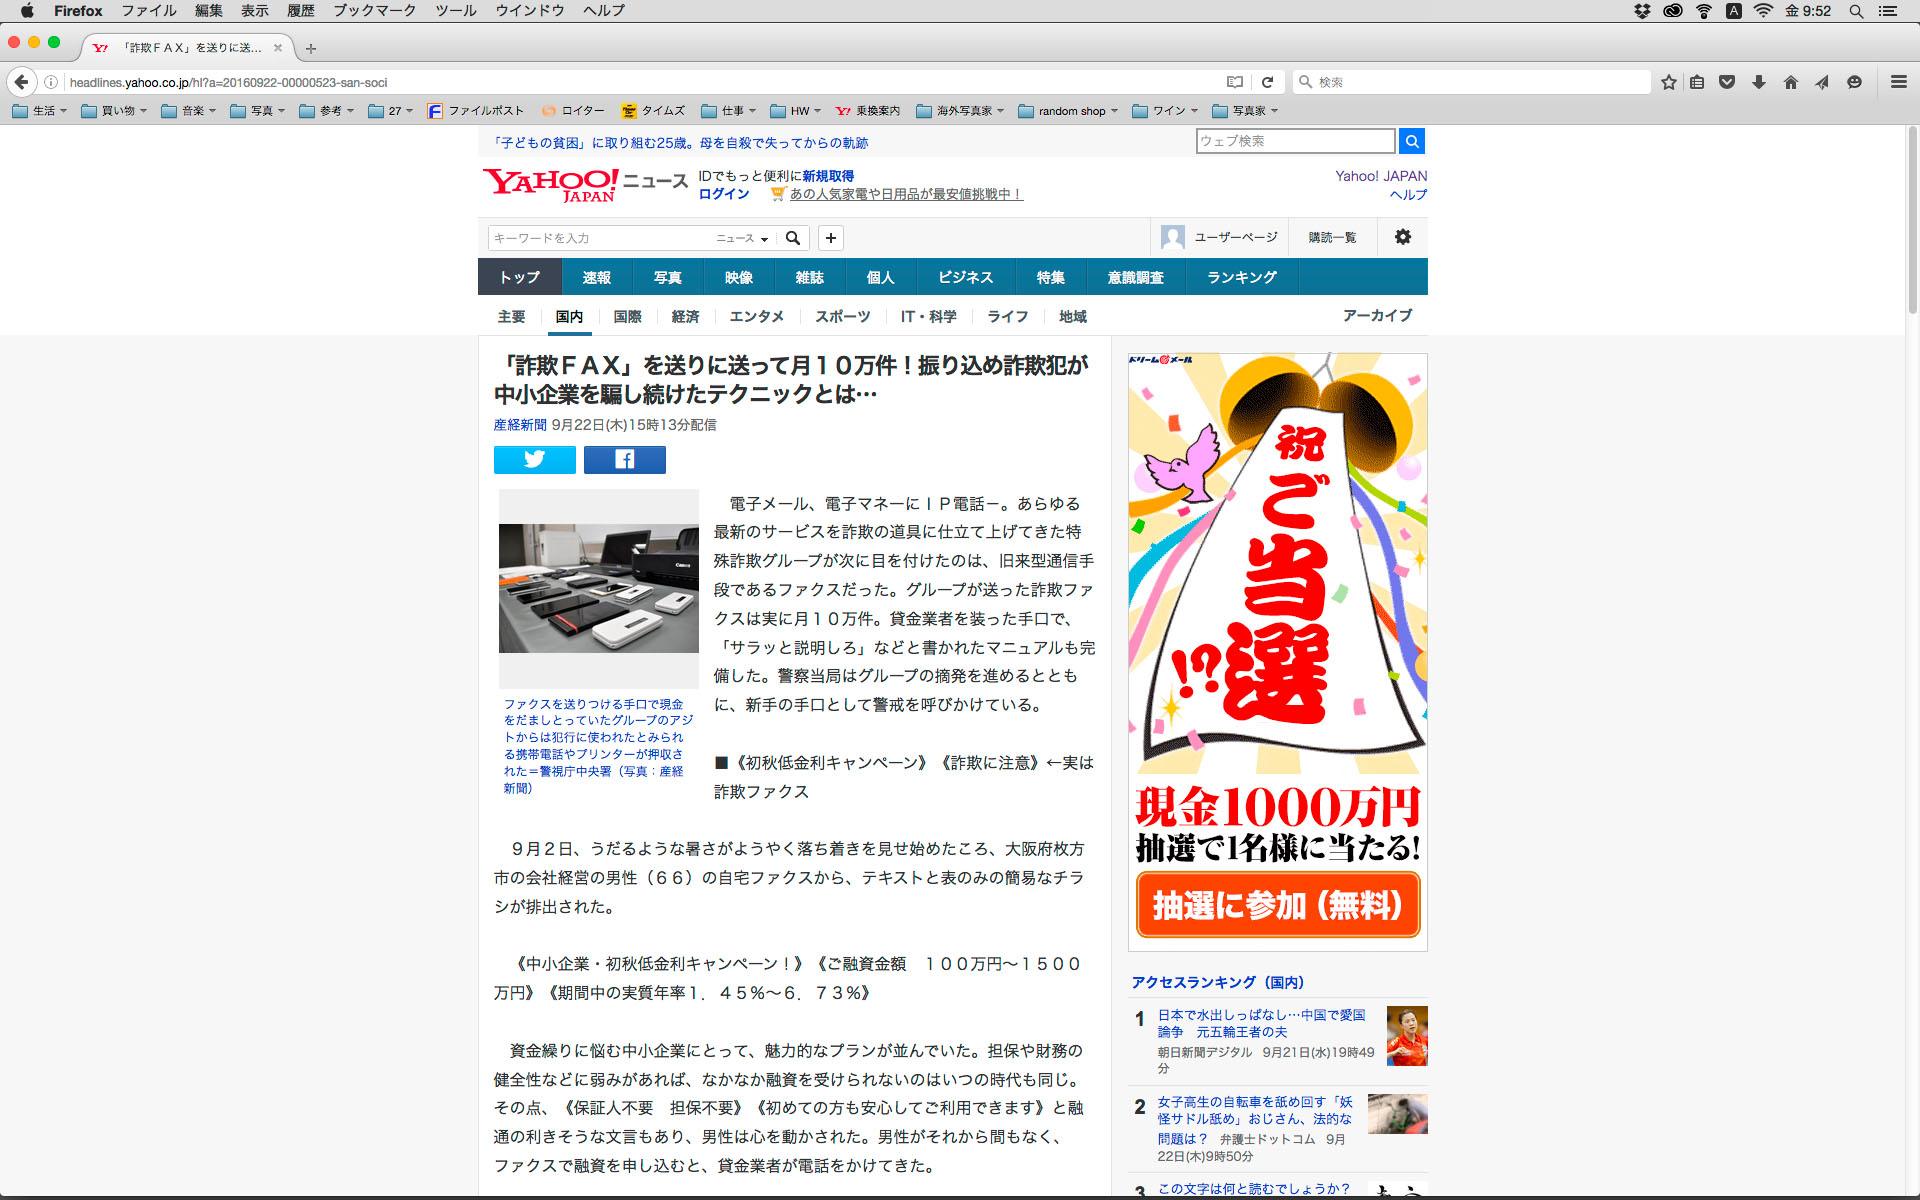Click the Facebook share icon
1920x1200 pixels.
coord(624,459)
